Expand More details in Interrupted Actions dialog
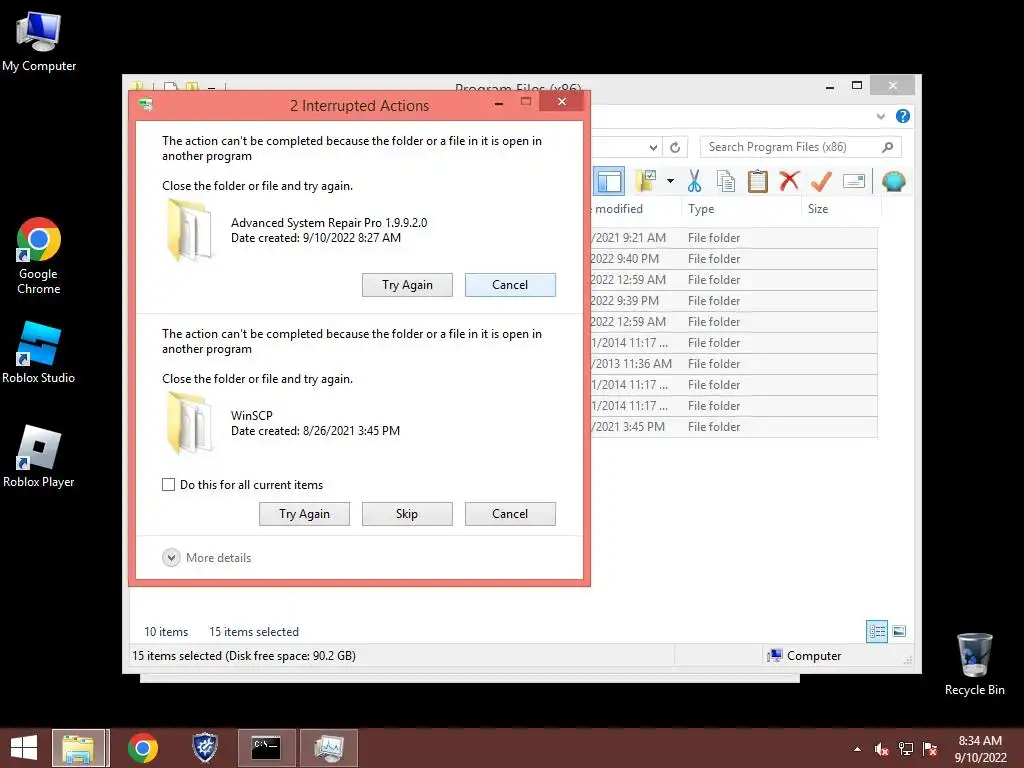 (206, 558)
